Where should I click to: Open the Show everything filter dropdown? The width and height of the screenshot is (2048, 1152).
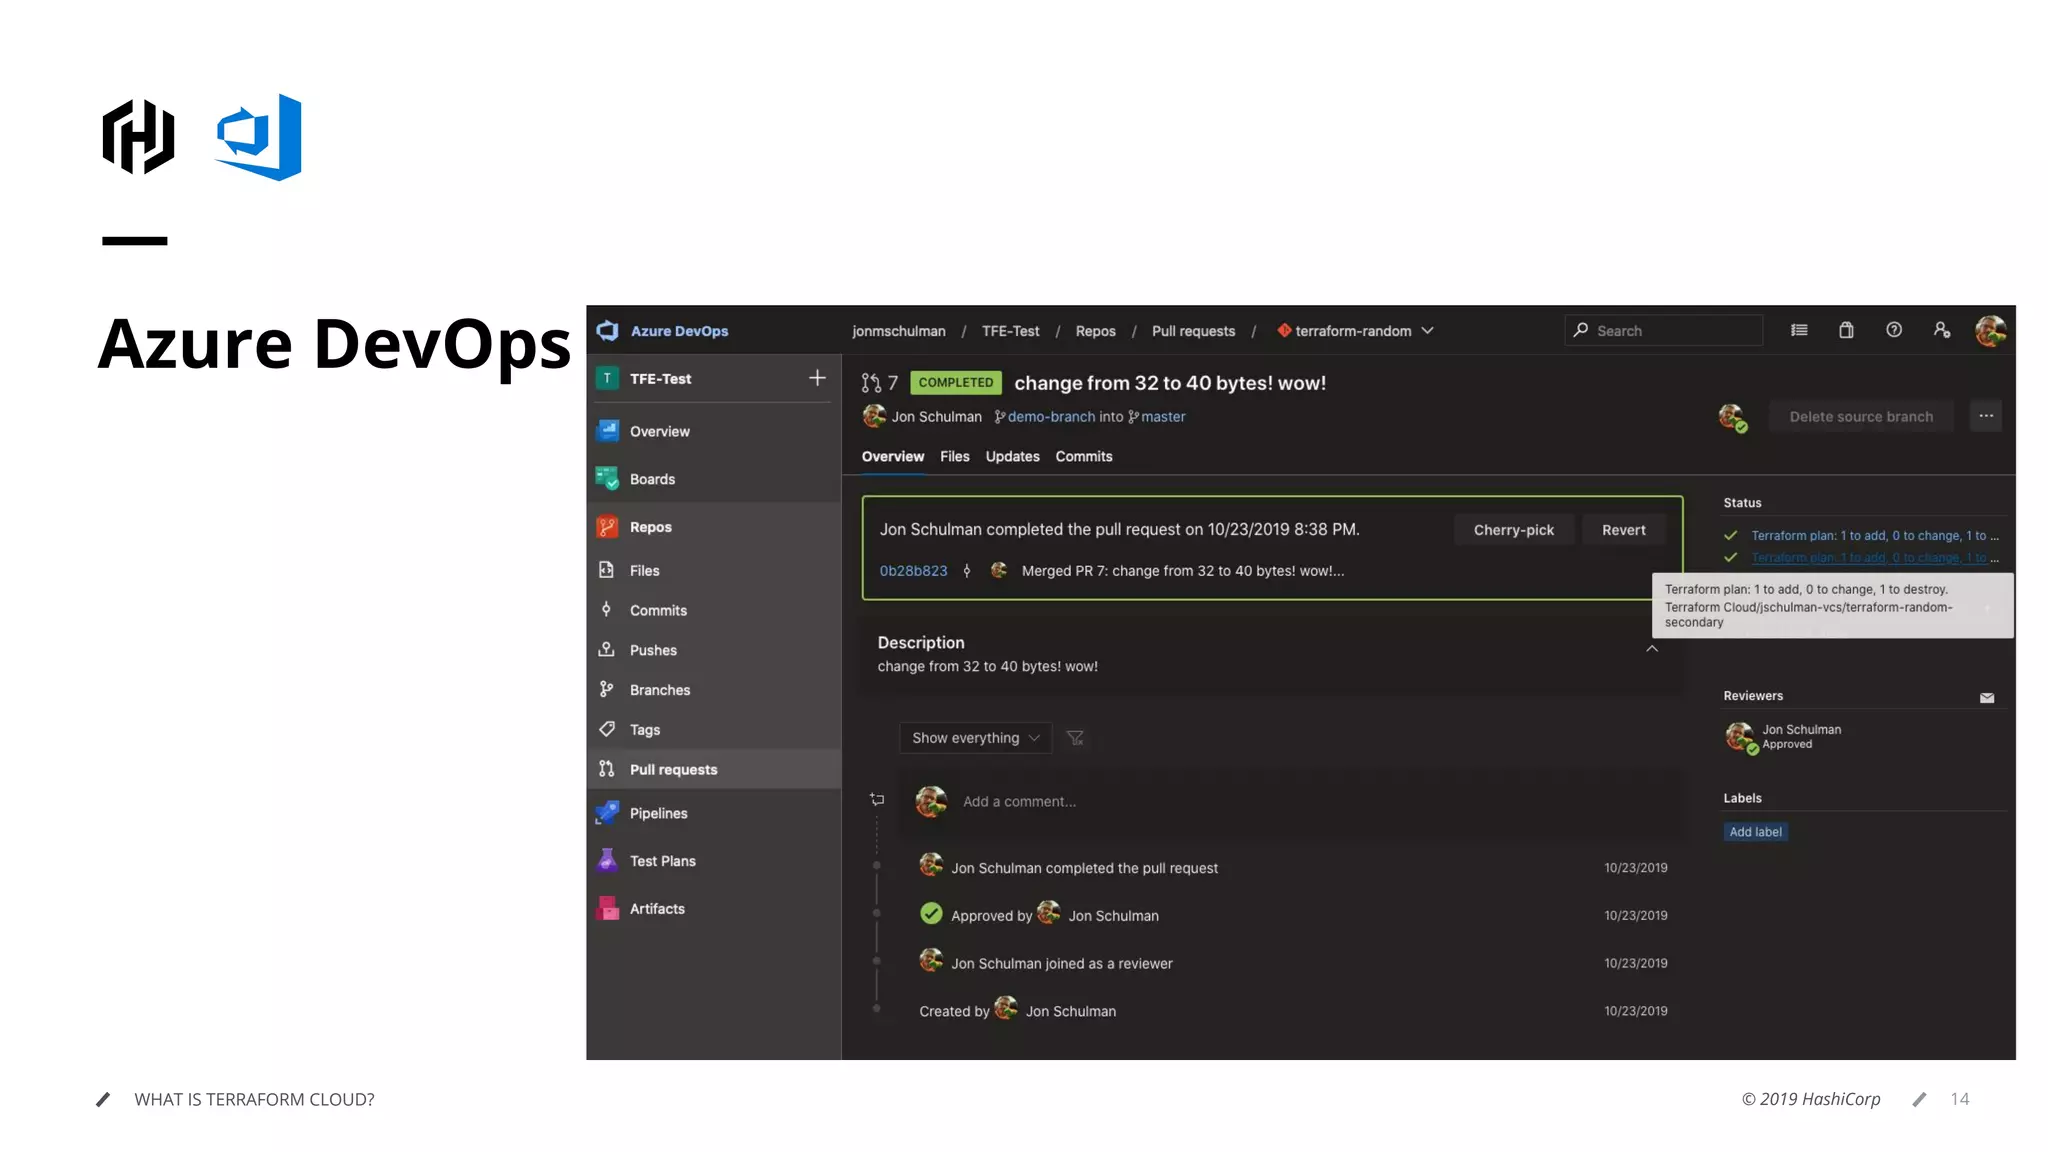point(975,738)
